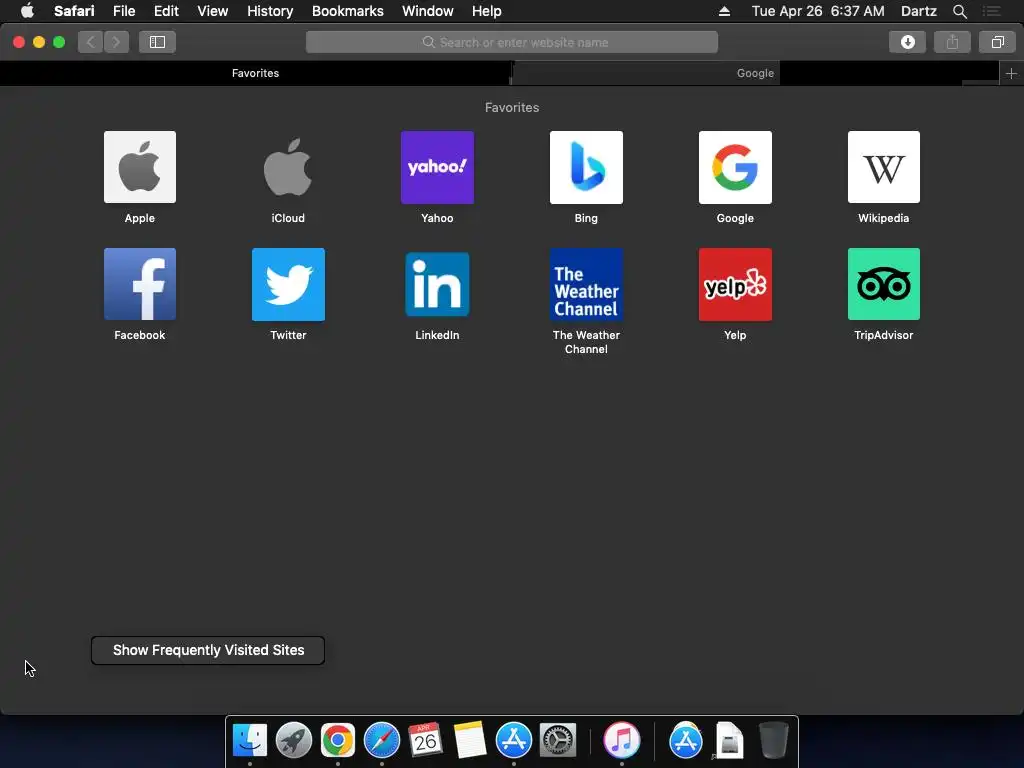Viewport: 1024px width, 768px height.
Task: Minimize Safari with yellow button
Action: (39, 42)
